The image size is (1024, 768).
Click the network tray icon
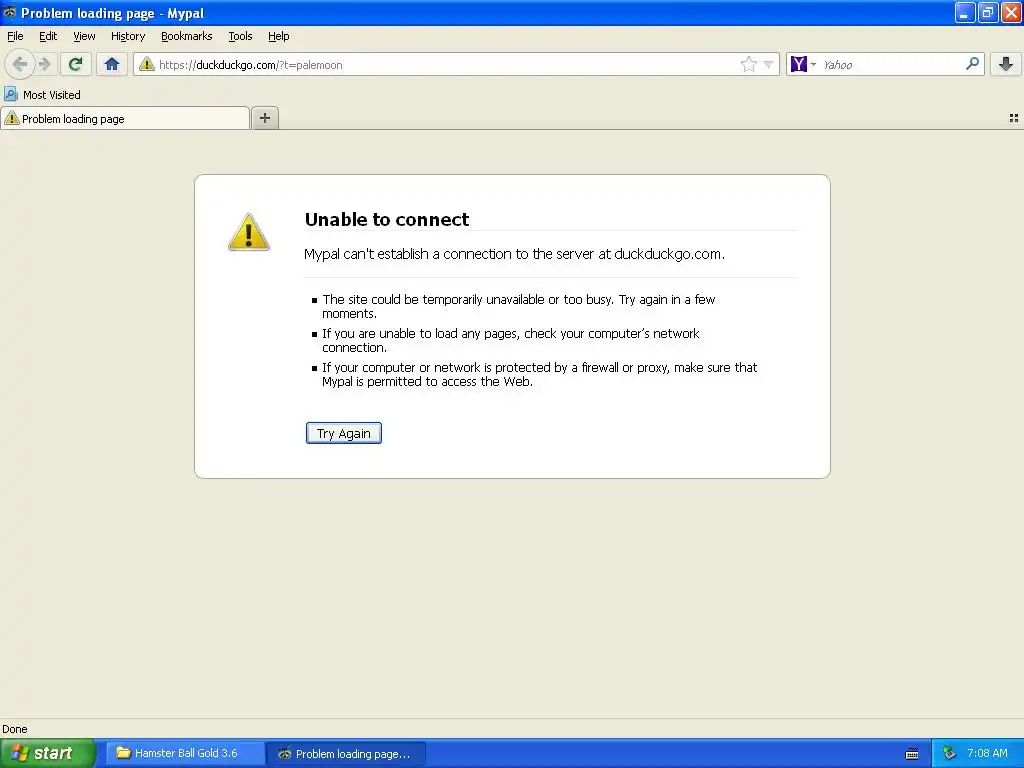coord(949,753)
